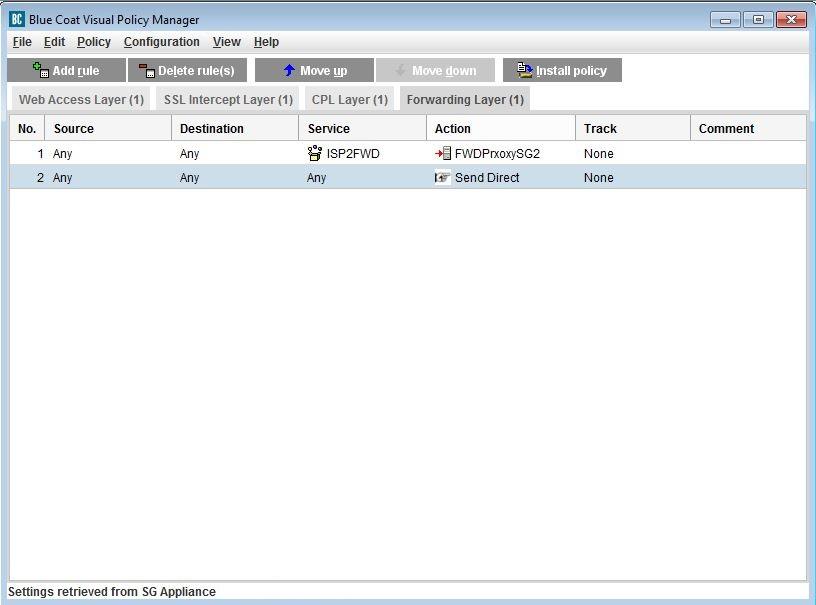
Task: Select the Forwarding Layer tab
Action: click(465, 100)
